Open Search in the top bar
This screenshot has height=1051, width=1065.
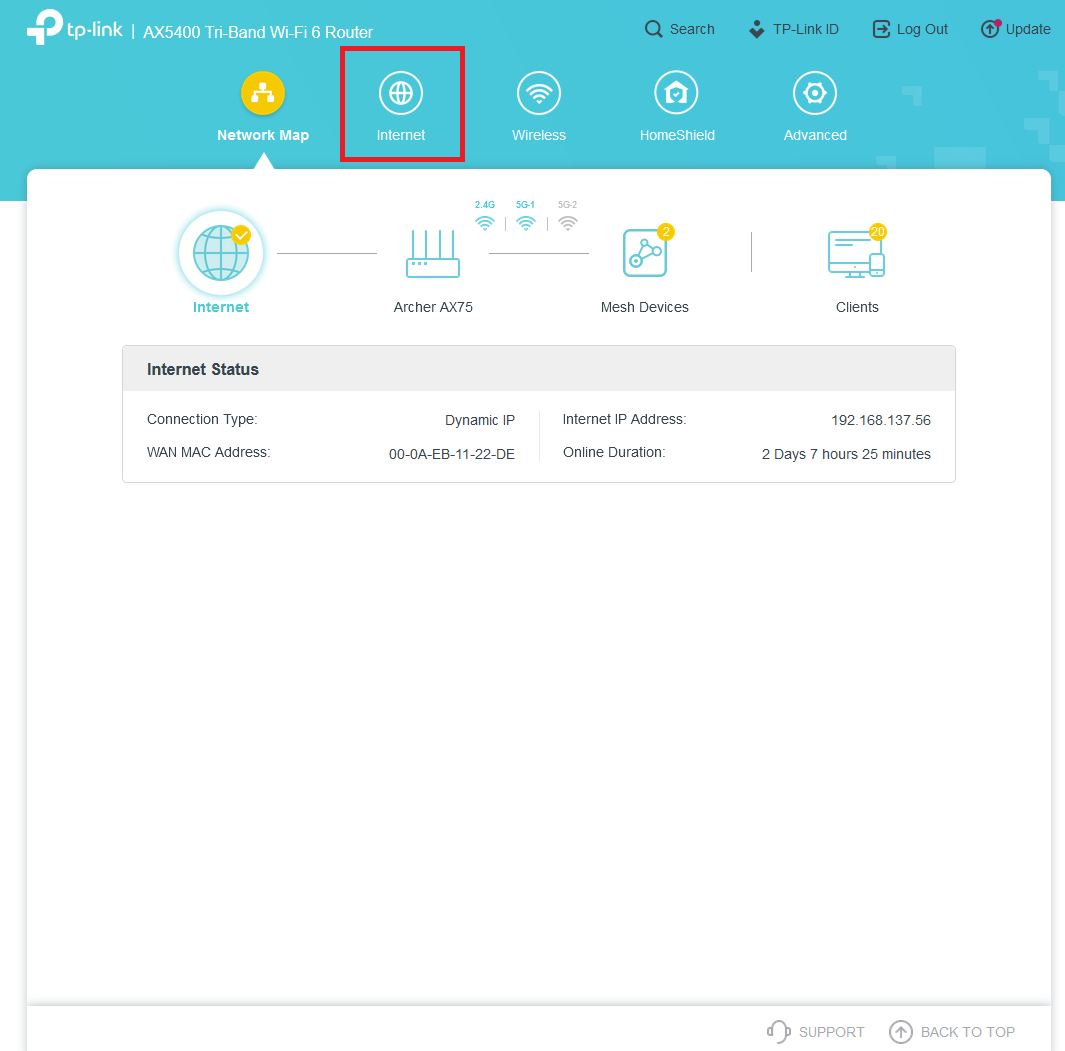[680, 29]
